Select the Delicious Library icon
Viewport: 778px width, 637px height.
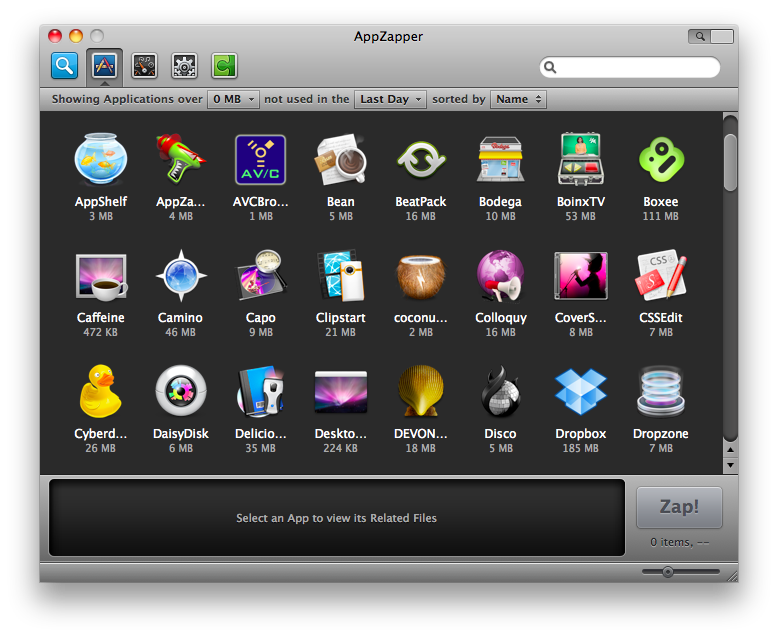point(260,391)
